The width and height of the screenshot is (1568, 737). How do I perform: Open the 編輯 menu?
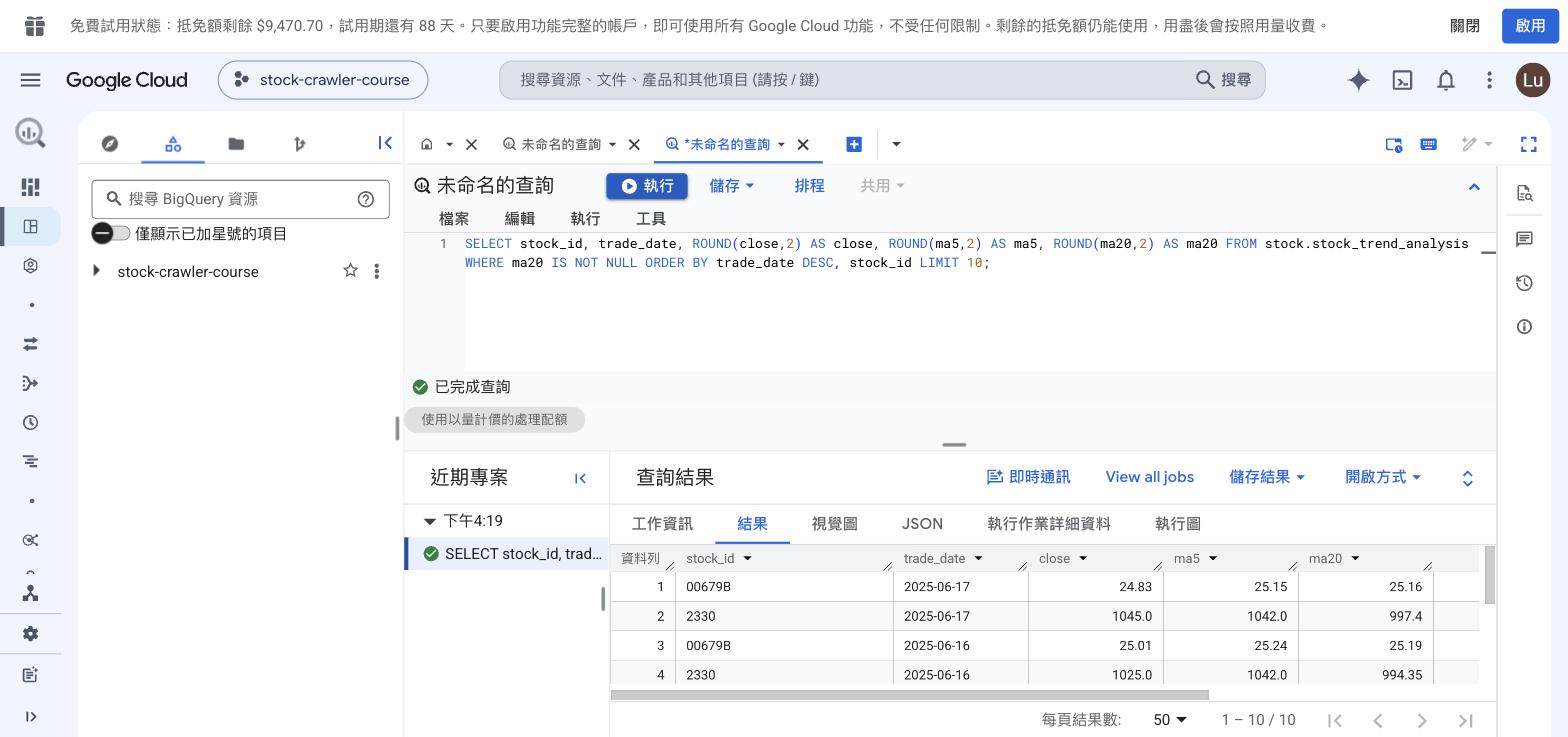pos(520,219)
